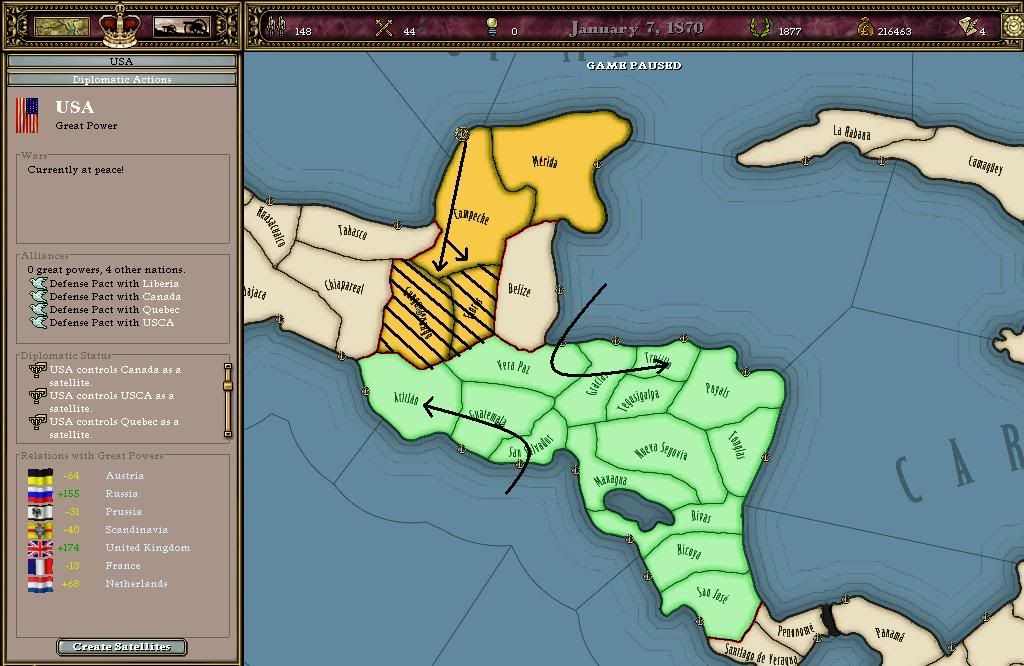The image size is (1024, 666).
Task: Click the Currently at peace! text
Action: 75,170
